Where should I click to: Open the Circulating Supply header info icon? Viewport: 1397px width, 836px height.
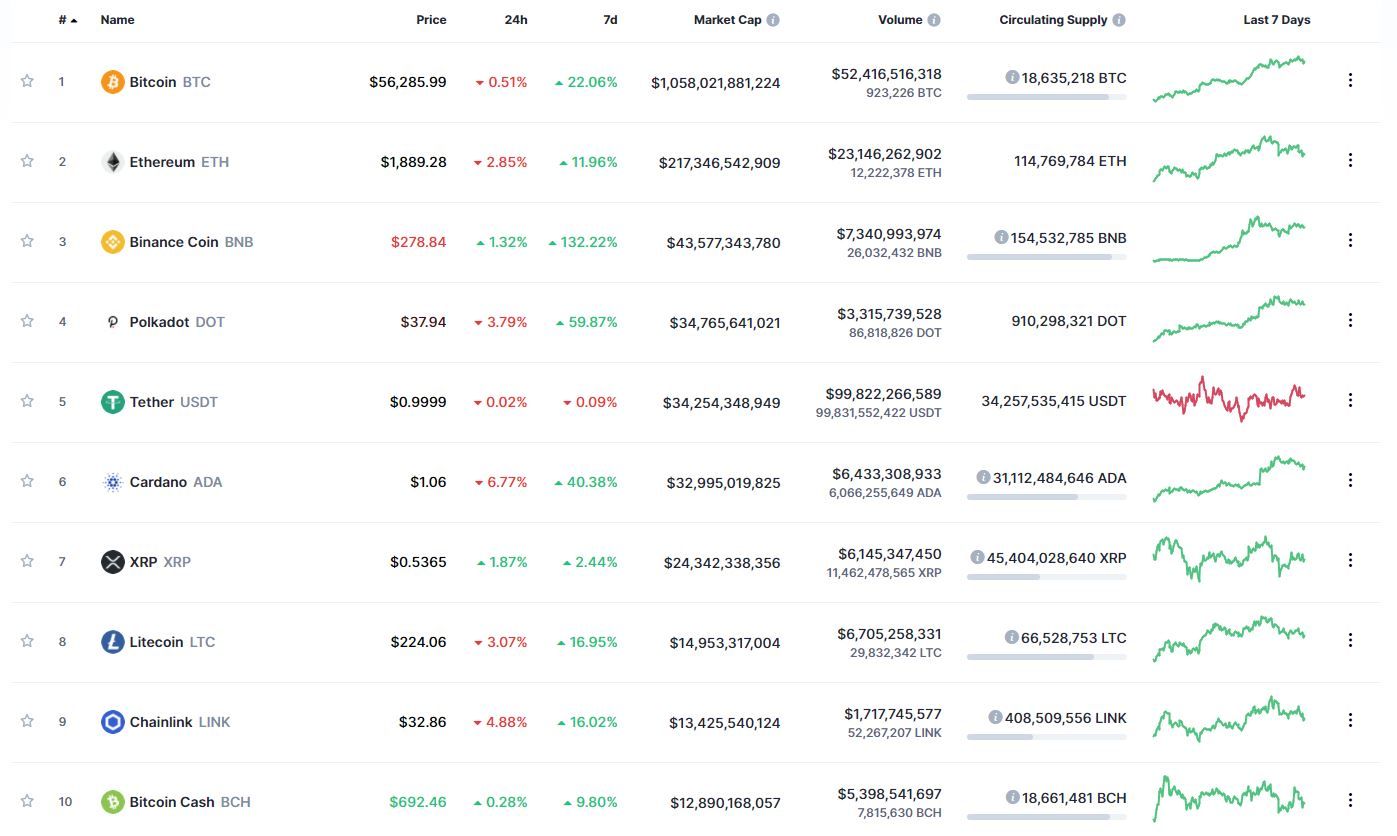click(1119, 20)
